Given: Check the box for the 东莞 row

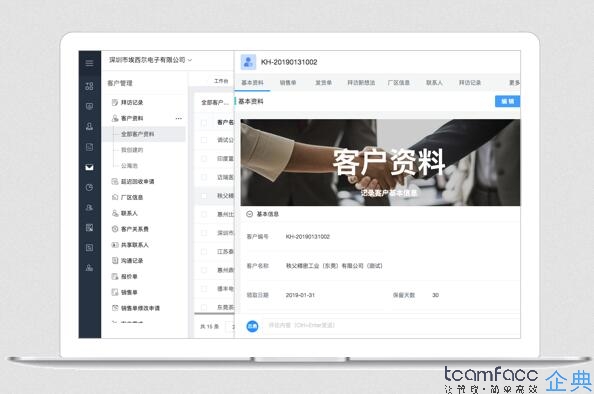Looking at the screenshot, I should tap(204, 307).
